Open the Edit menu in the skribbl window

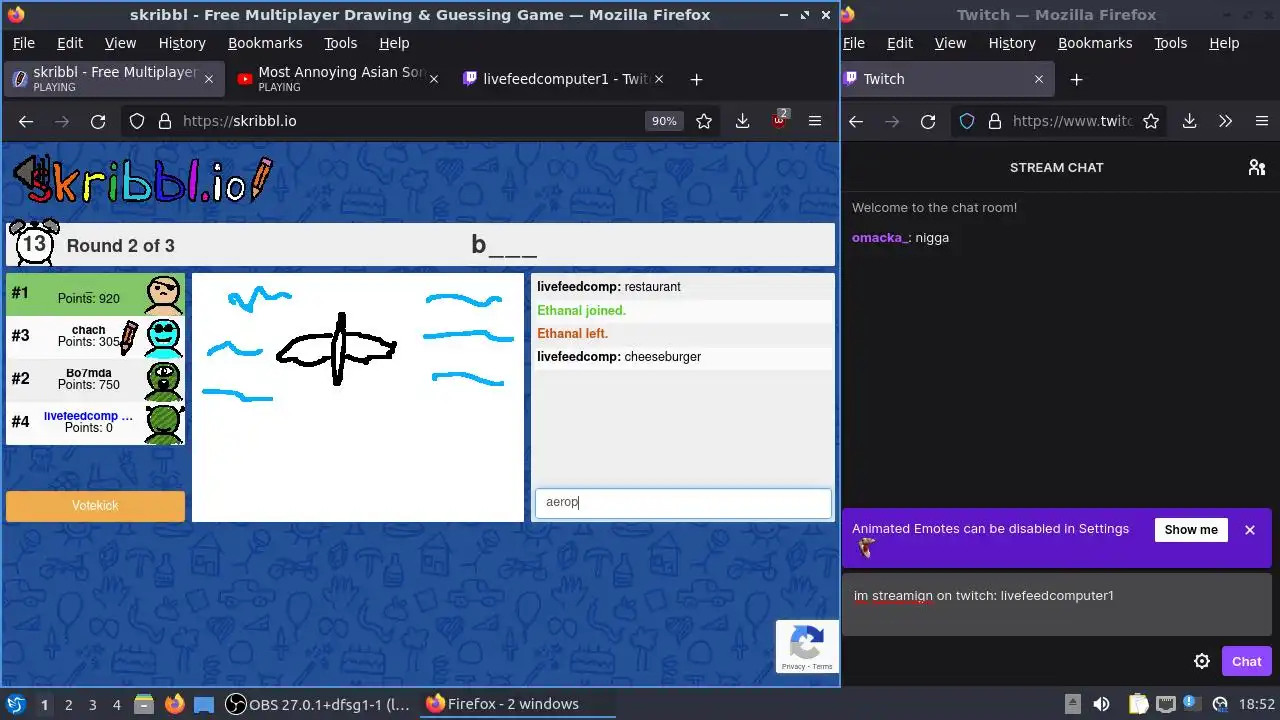(x=70, y=43)
